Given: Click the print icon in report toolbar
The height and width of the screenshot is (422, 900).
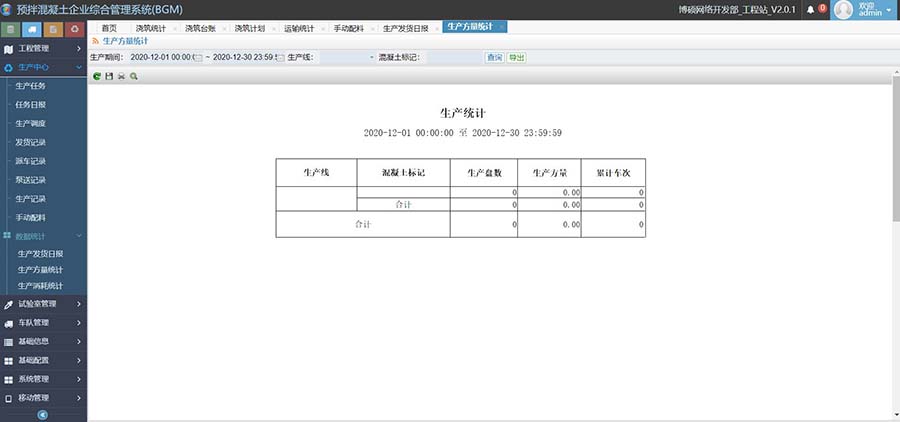Looking at the screenshot, I should click(x=121, y=76).
